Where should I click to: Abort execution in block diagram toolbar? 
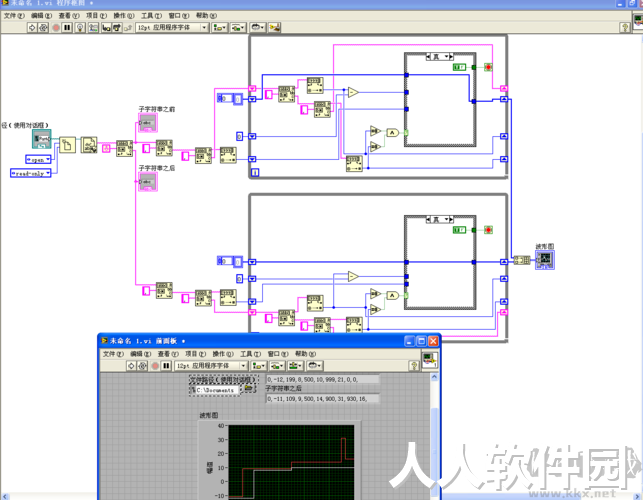coord(56,27)
